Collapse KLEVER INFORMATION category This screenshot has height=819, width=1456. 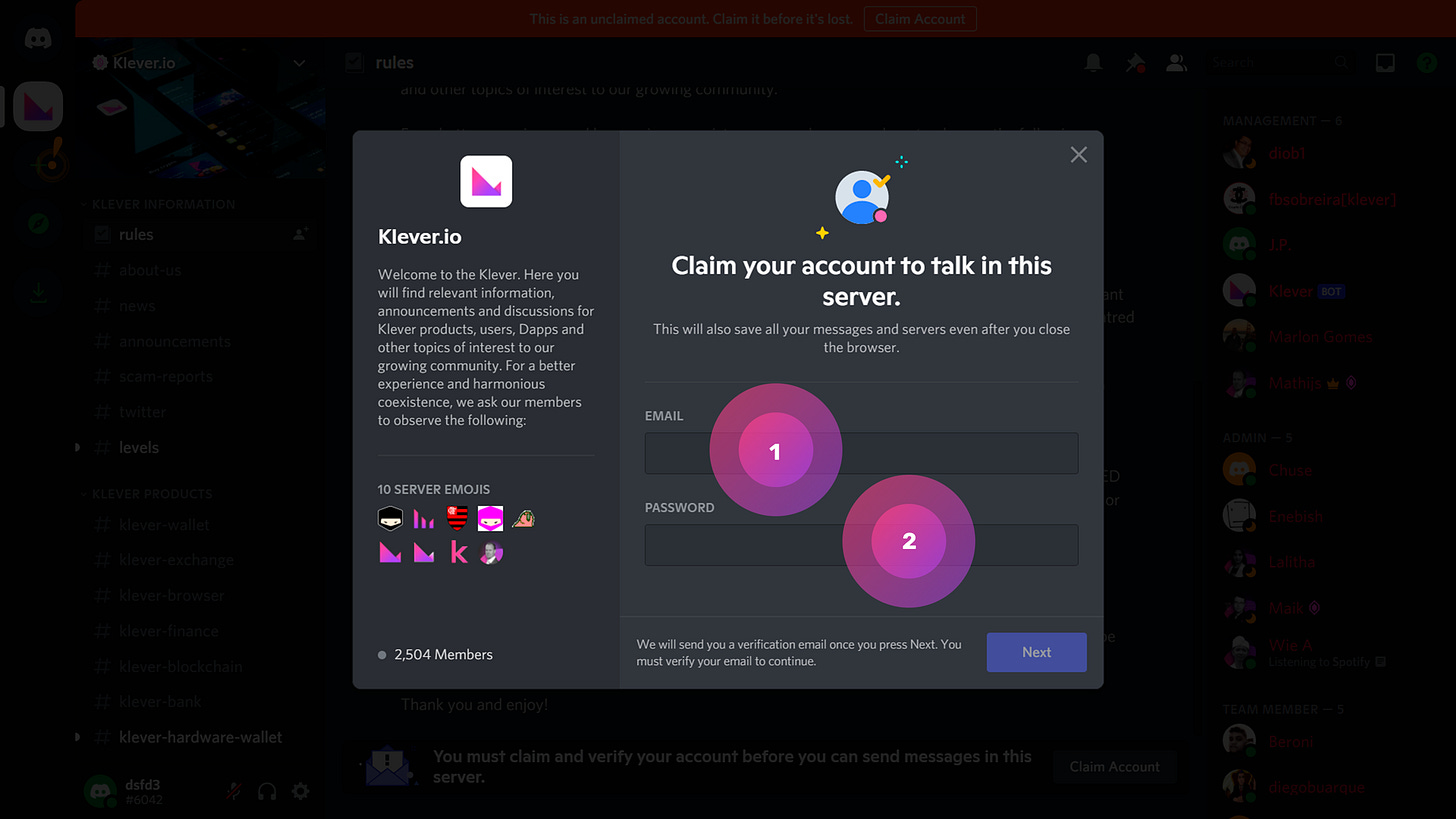click(x=162, y=204)
